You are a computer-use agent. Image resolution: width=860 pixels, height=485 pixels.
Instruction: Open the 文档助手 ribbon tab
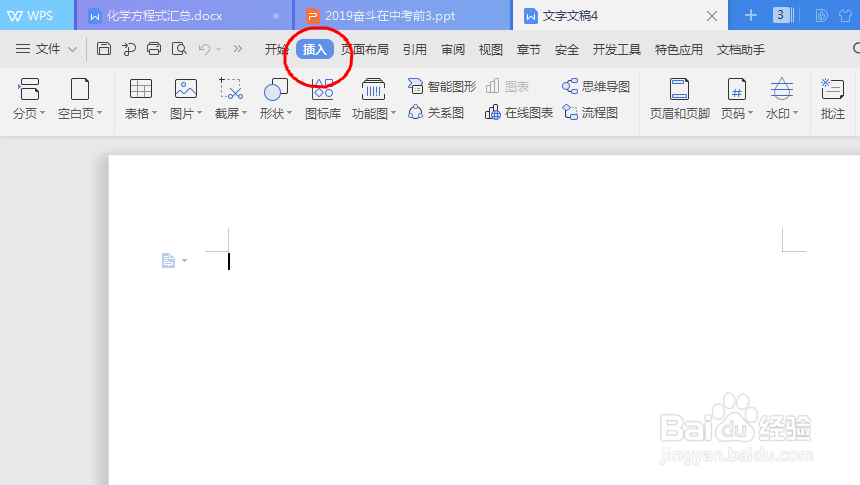(740, 49)
